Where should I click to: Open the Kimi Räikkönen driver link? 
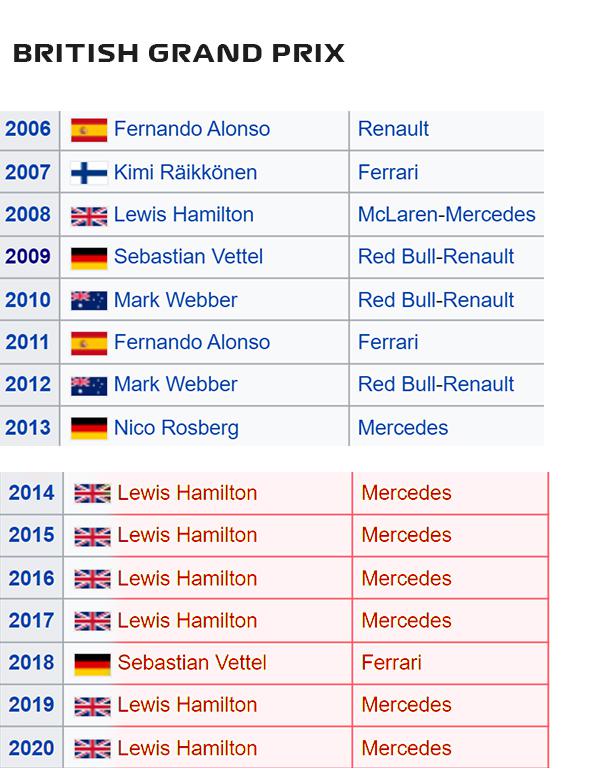tap(185, 173)
